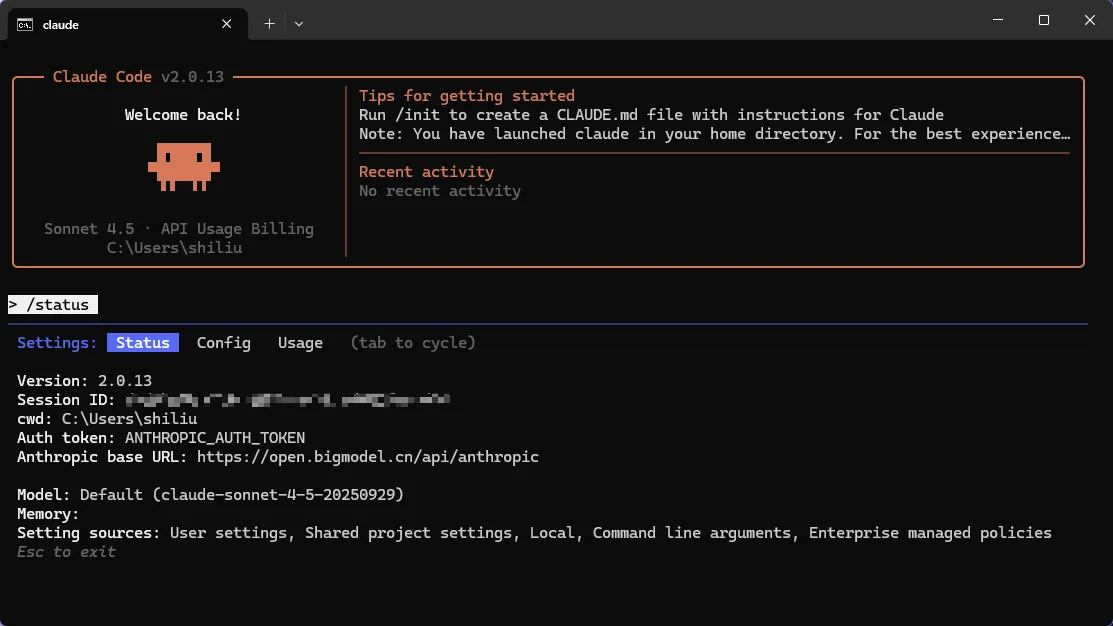Minimize the terminal window
The width and height of the screenshot is (1113, 626).
pyautogui.click(x=997, y=21)
